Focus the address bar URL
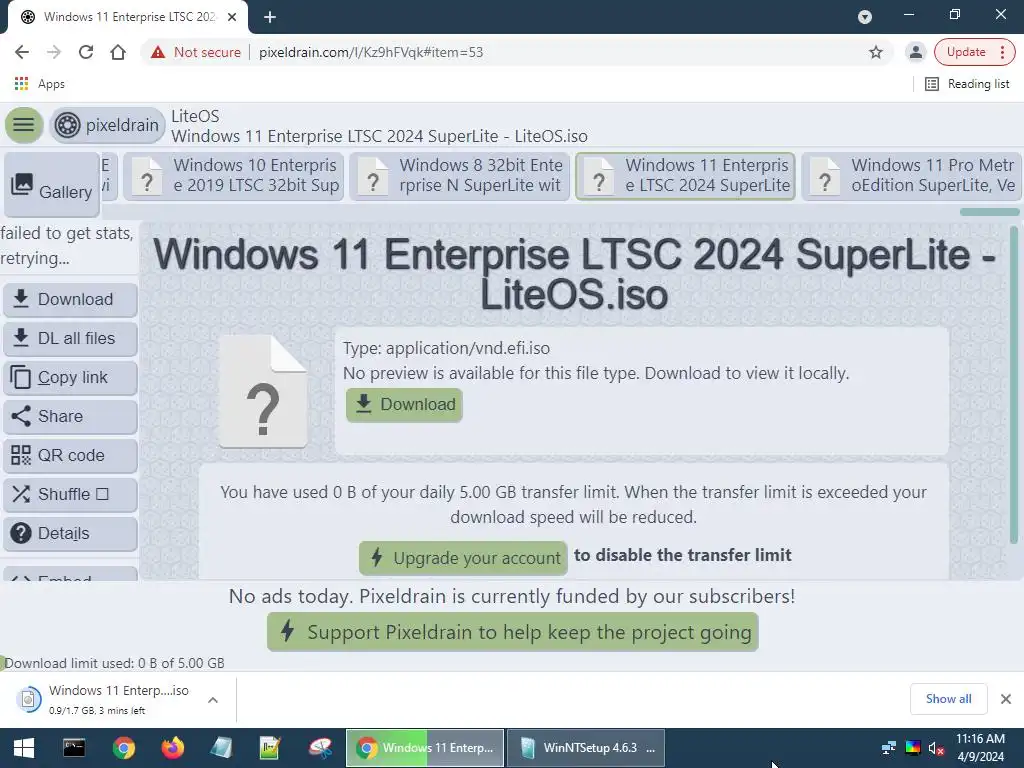This screenshot has width=1024, height=768. pyautogui.click(x=371, y=52)
